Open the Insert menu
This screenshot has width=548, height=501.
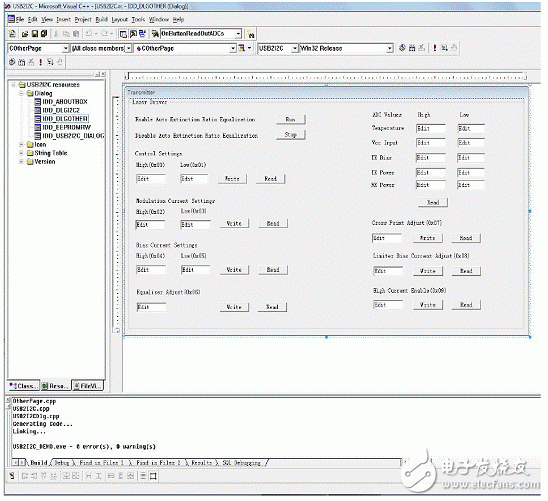(x=63, y=19)
